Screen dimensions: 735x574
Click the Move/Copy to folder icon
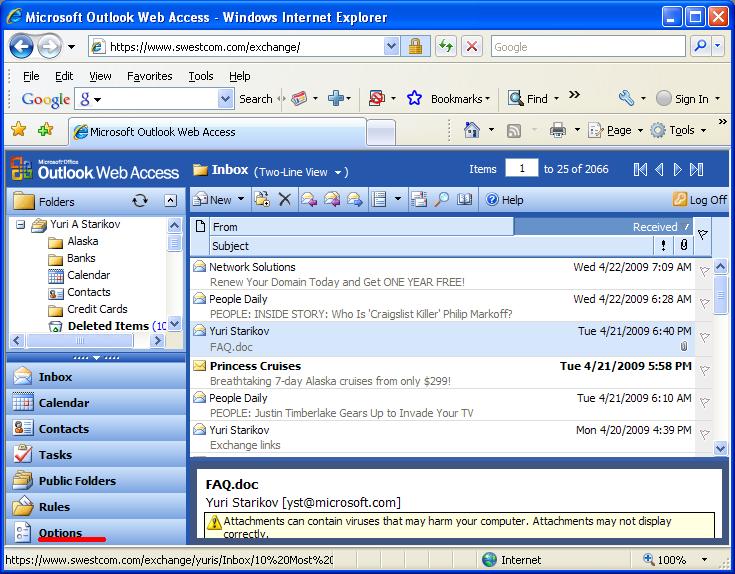[x=262, y=200]
